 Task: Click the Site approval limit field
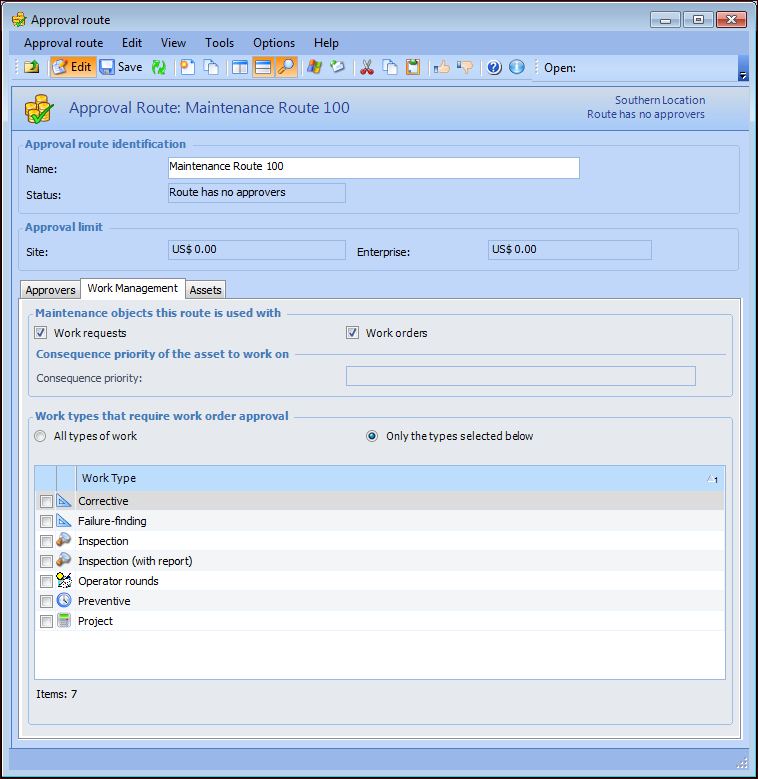click(x=257, y=250)
